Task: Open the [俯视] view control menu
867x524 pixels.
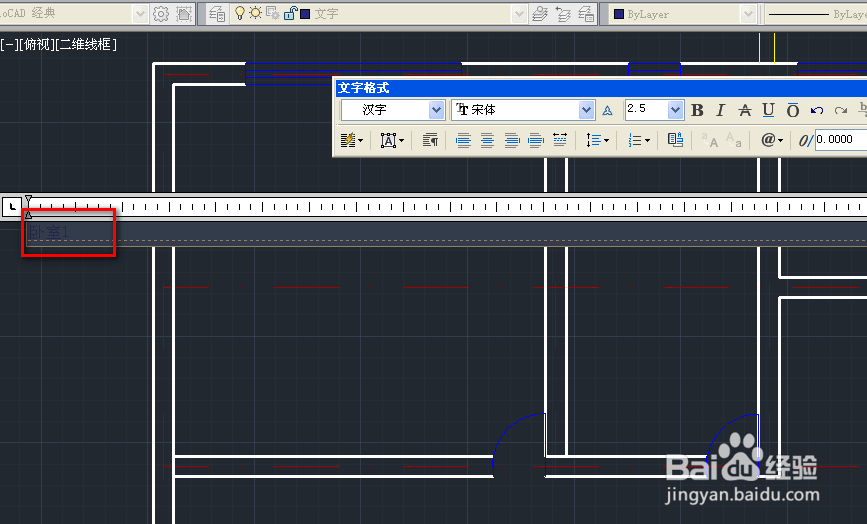Action: point(36,44)
